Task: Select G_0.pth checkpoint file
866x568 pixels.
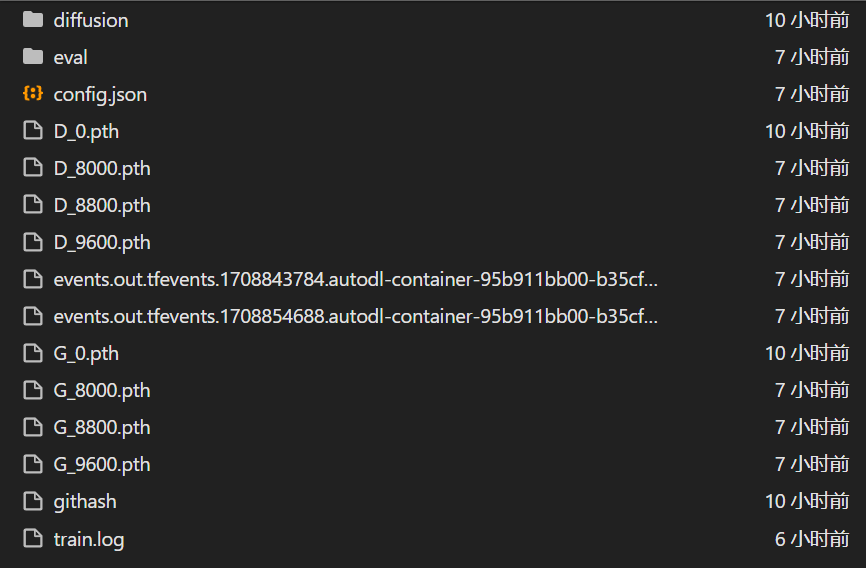Action: pyautogui.click(x=87, y=353)
